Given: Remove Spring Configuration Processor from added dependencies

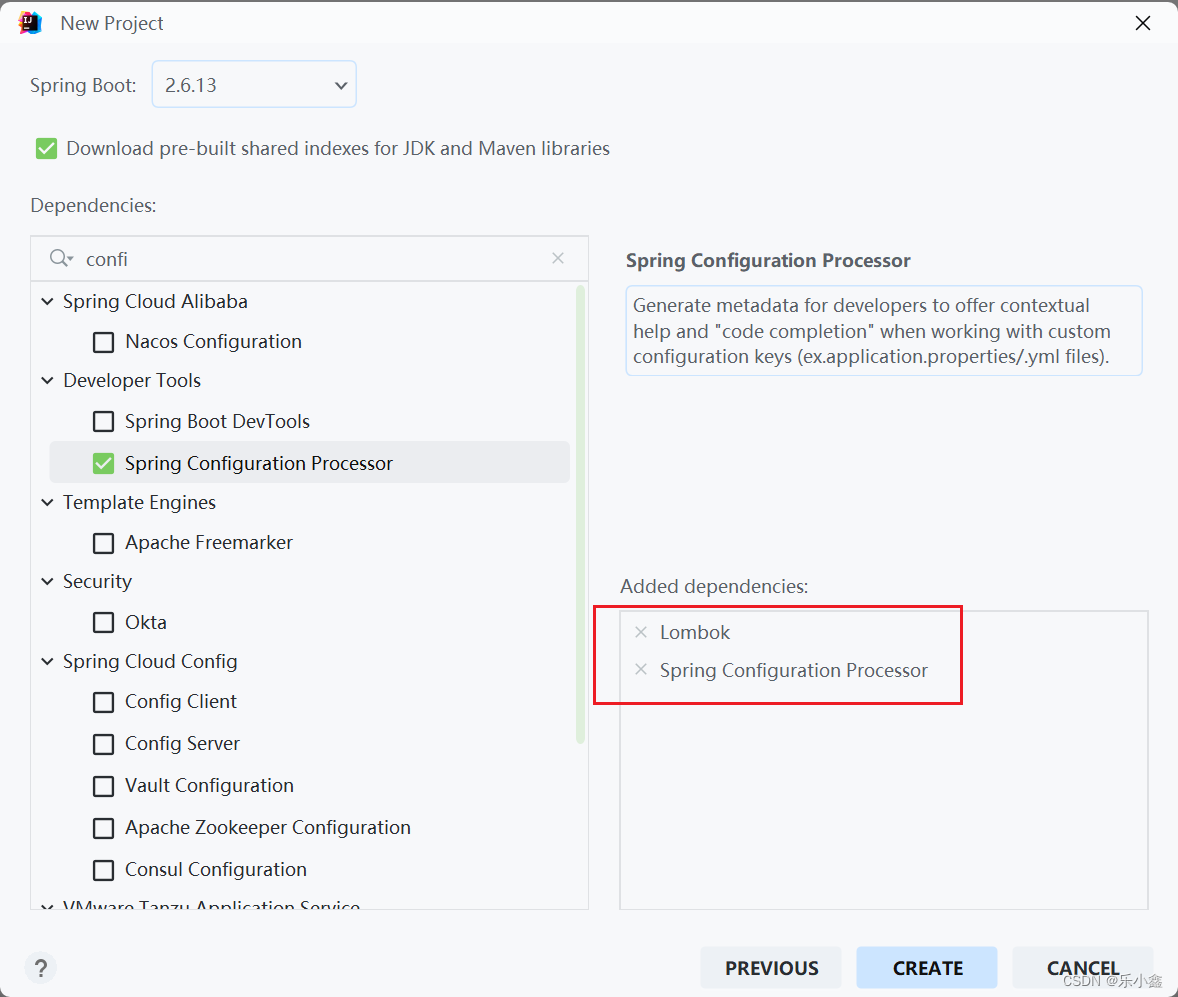Looking at the screenshot, I should [641, 669].
